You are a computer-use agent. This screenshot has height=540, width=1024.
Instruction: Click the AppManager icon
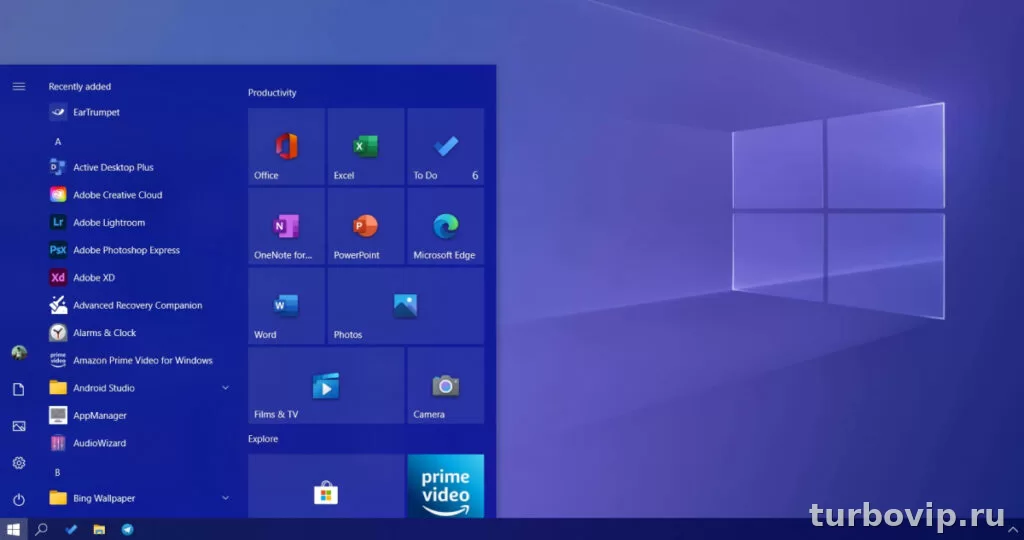[58, 415]
